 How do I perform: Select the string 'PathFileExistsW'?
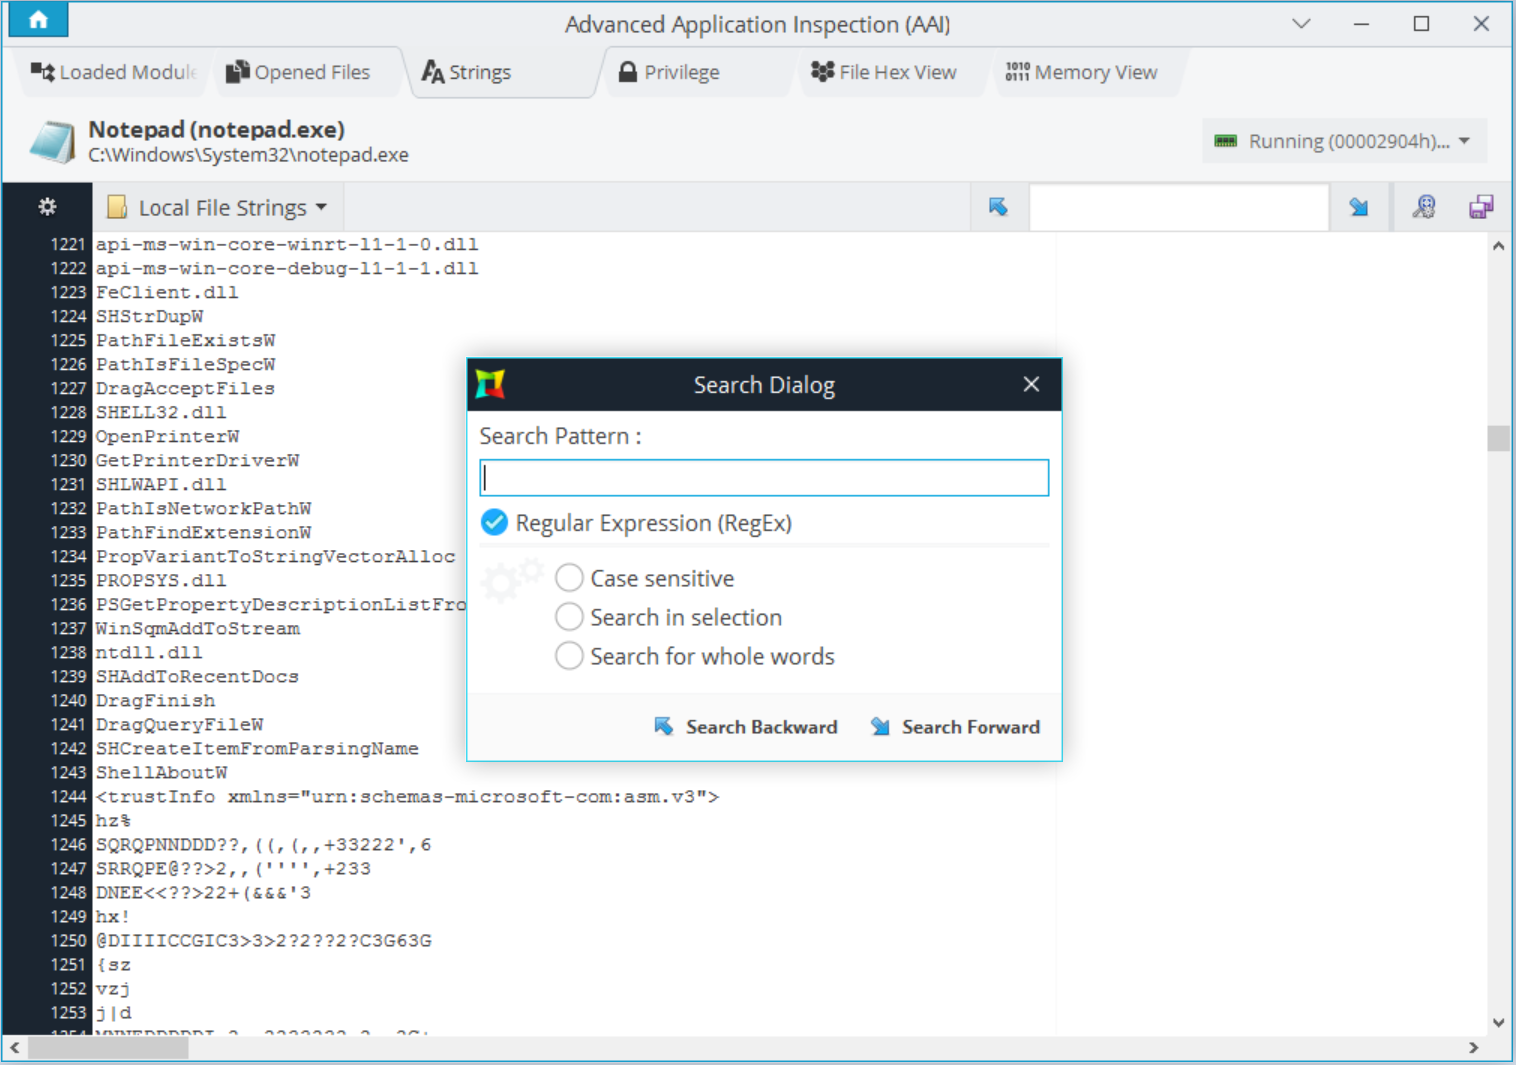[185, 340]
